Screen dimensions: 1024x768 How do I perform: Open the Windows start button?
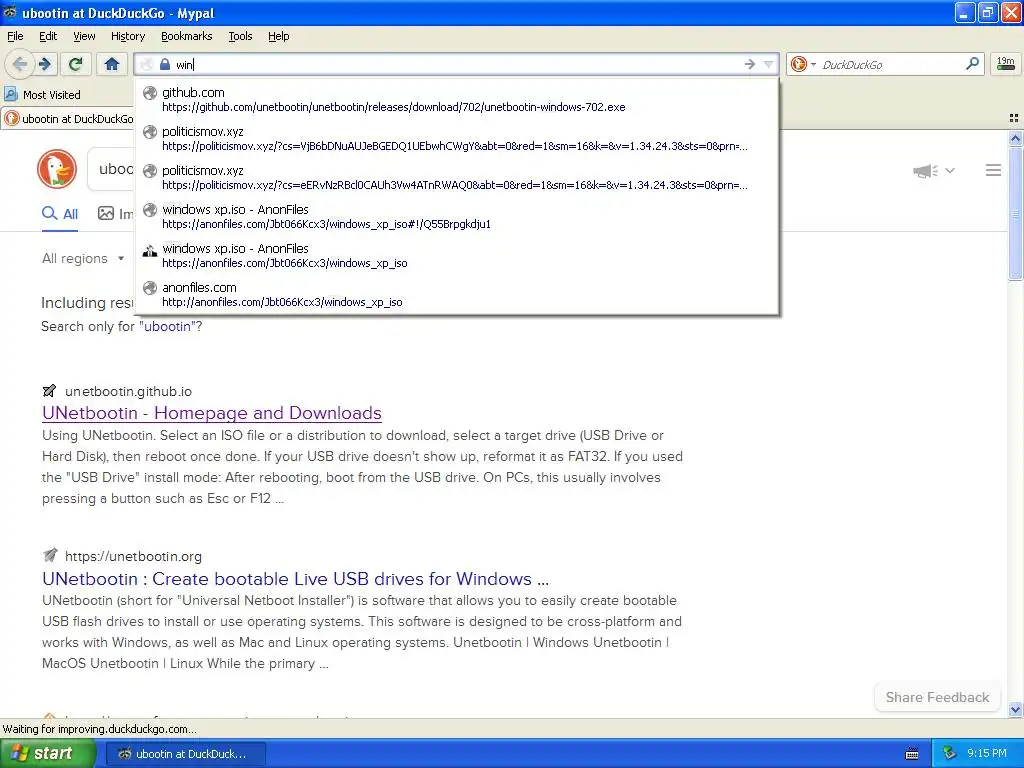coord(48,754)
